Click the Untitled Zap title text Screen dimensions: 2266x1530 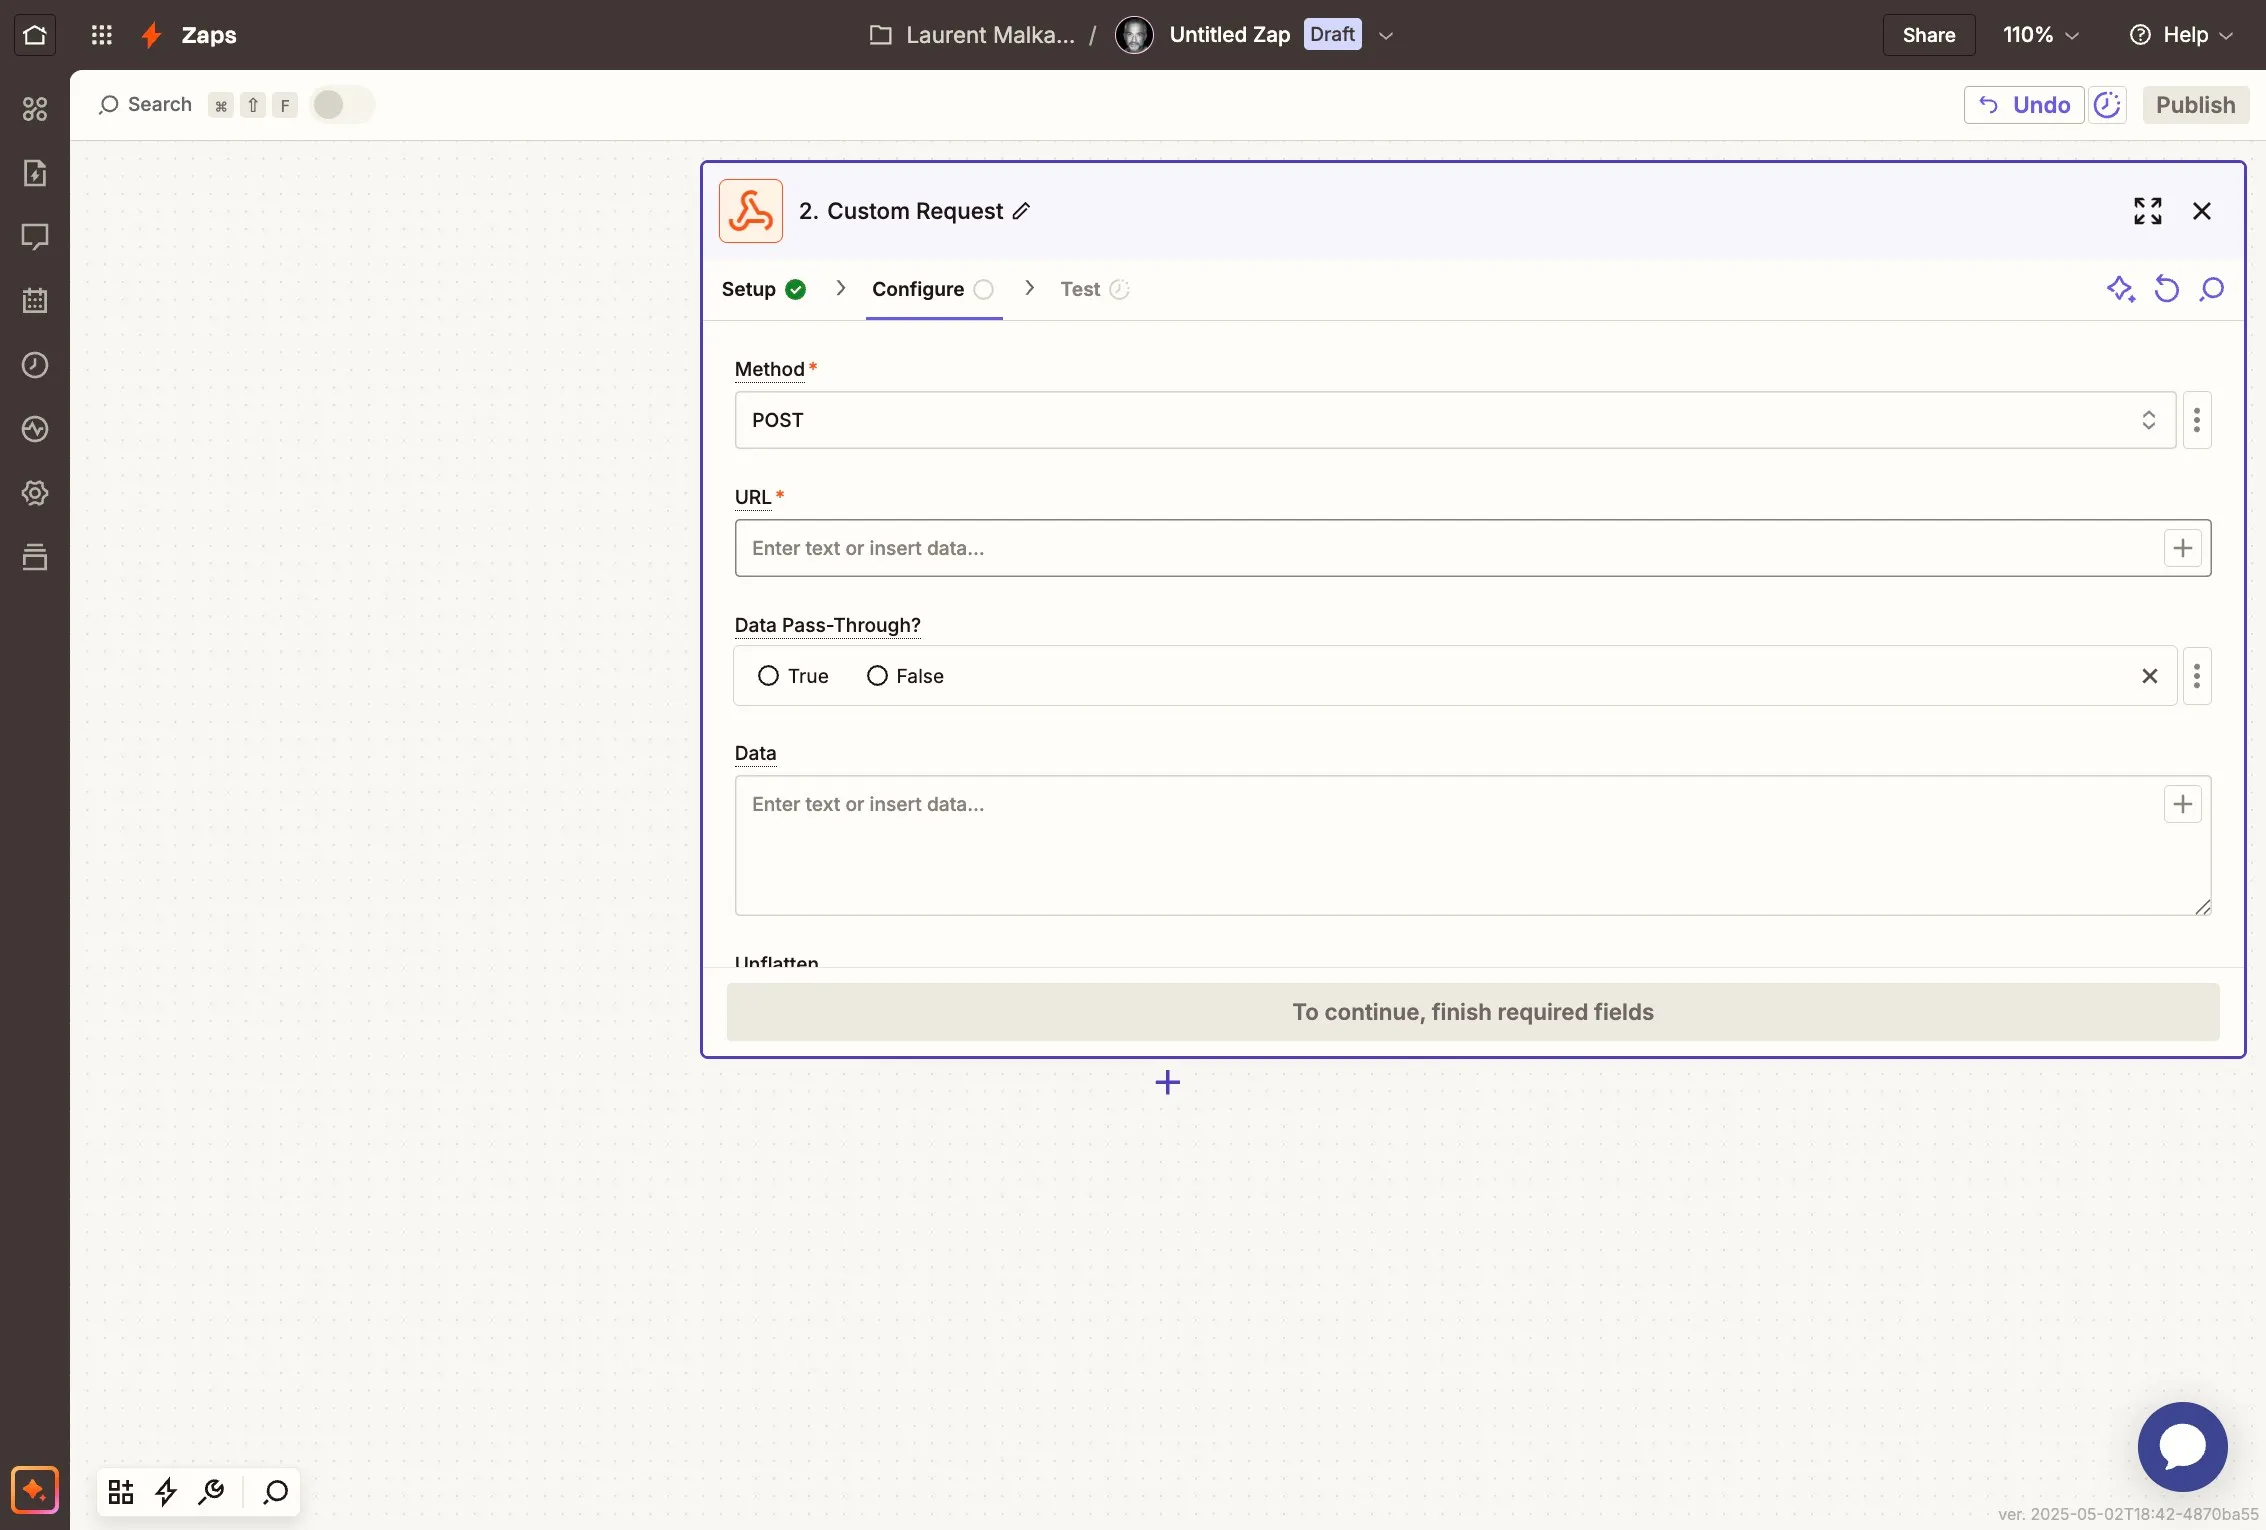pos(1230,34)
